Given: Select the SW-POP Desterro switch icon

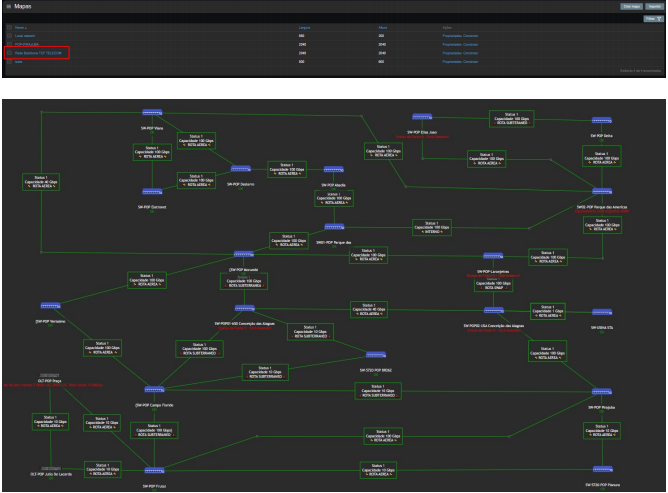Looking at the screenshot, I should (241, 169).
